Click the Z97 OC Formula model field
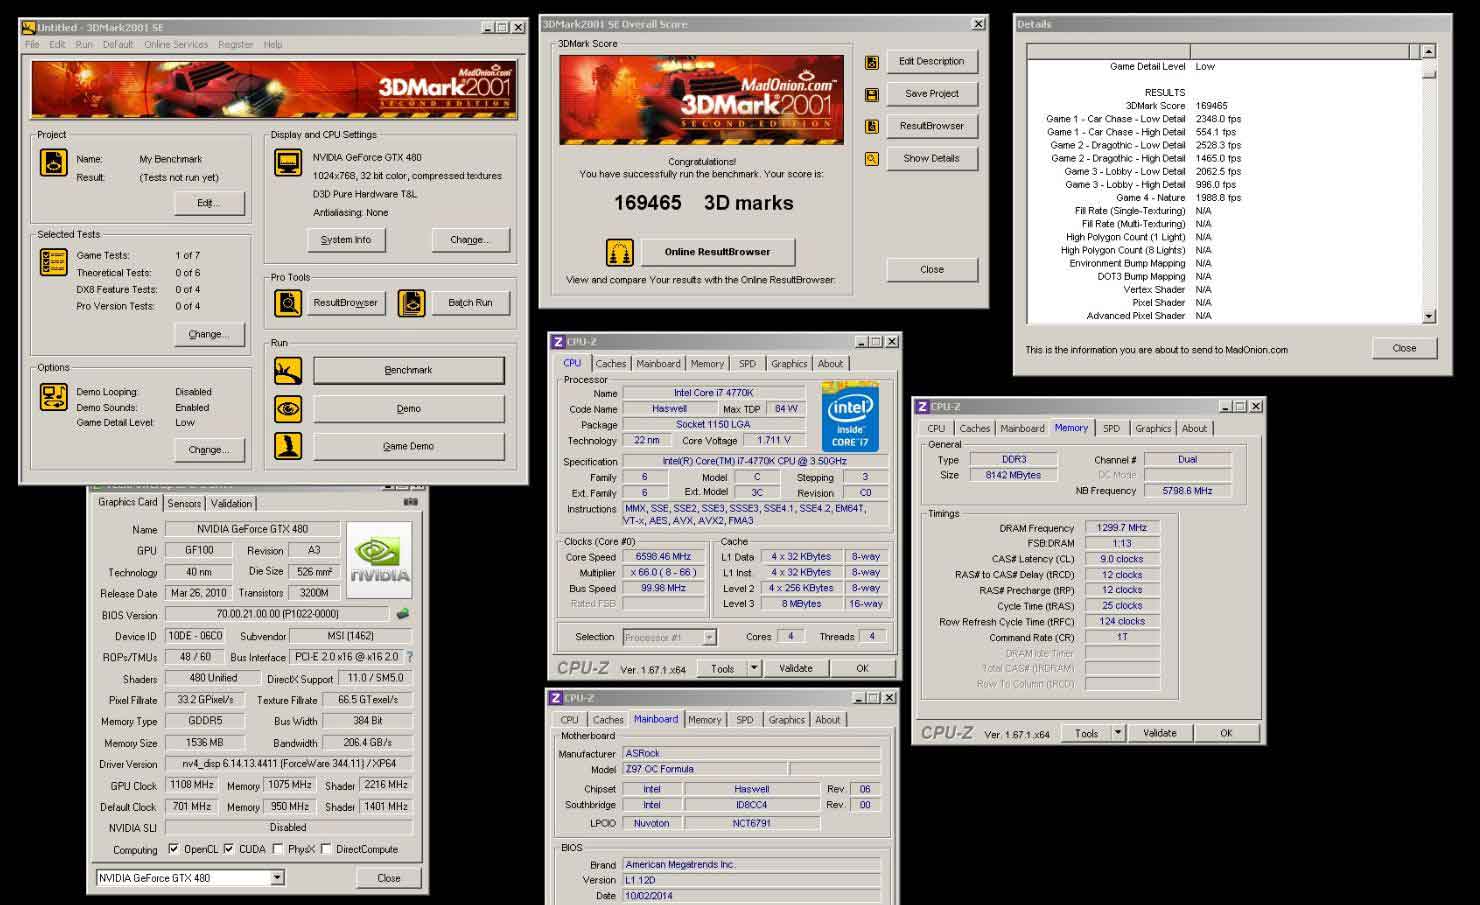This screenshot has height=905, width=1480. 705,770
